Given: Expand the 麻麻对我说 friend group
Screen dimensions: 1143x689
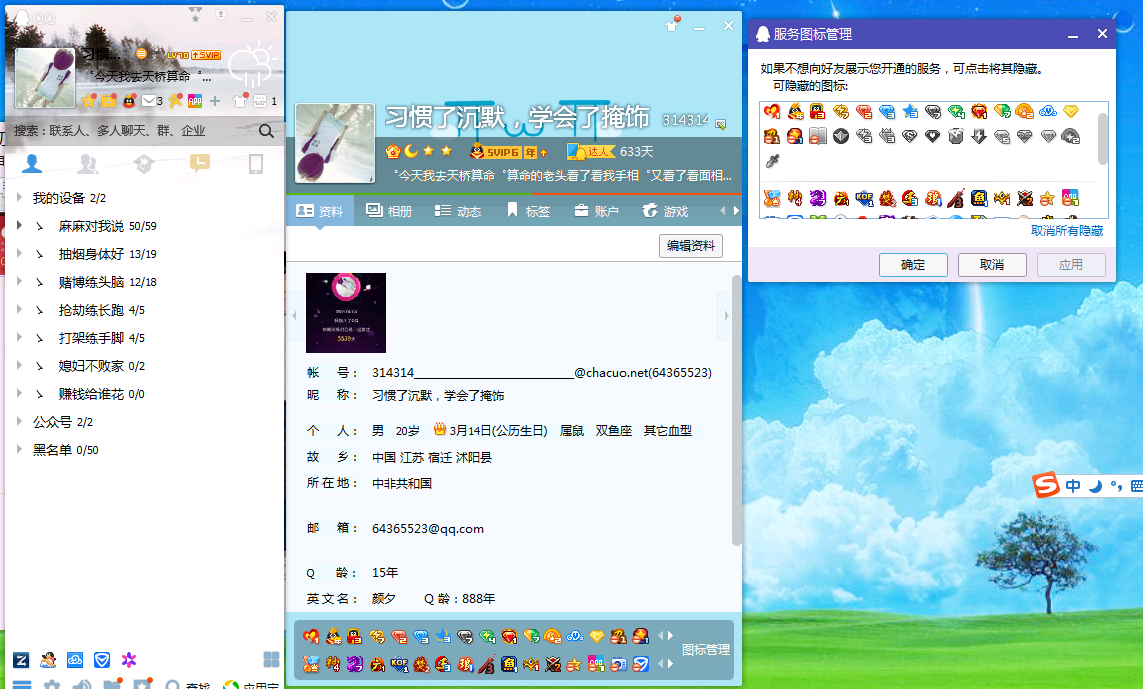Looking at the screenshot, I should coord(20,225).
